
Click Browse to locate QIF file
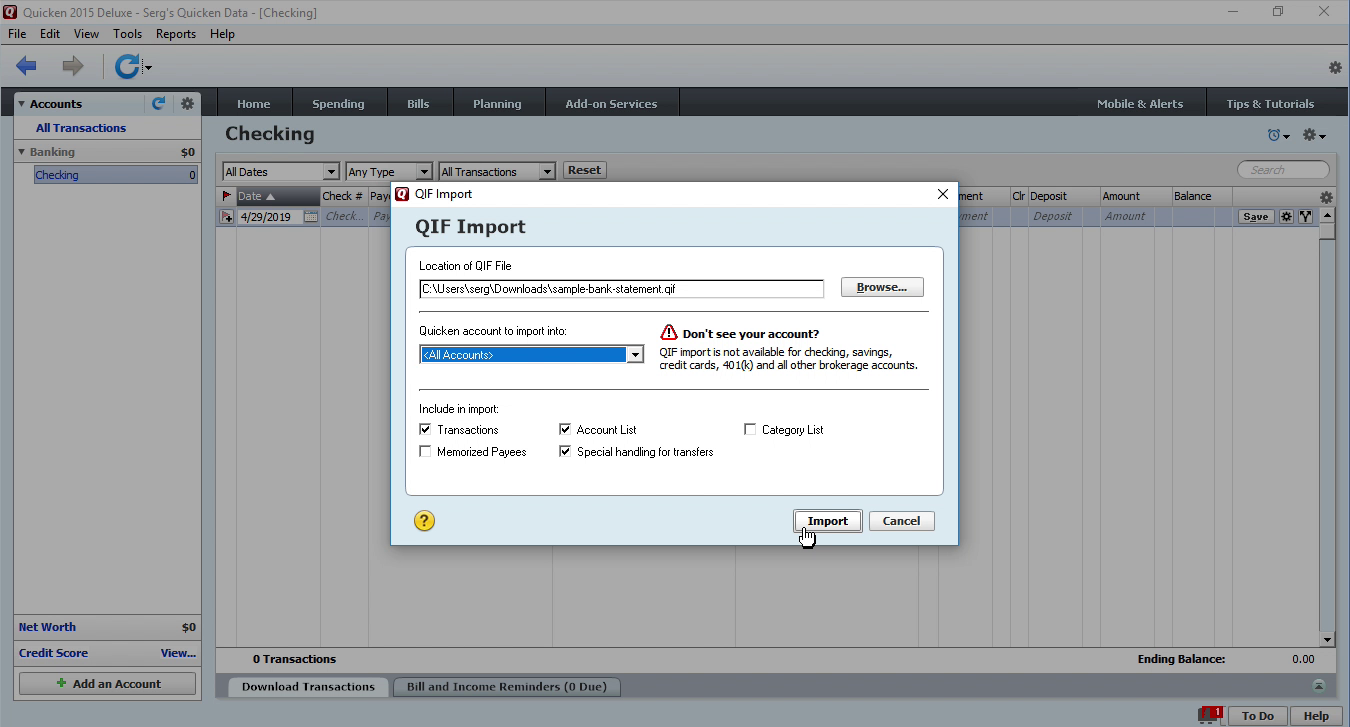[x=882, y=287]
